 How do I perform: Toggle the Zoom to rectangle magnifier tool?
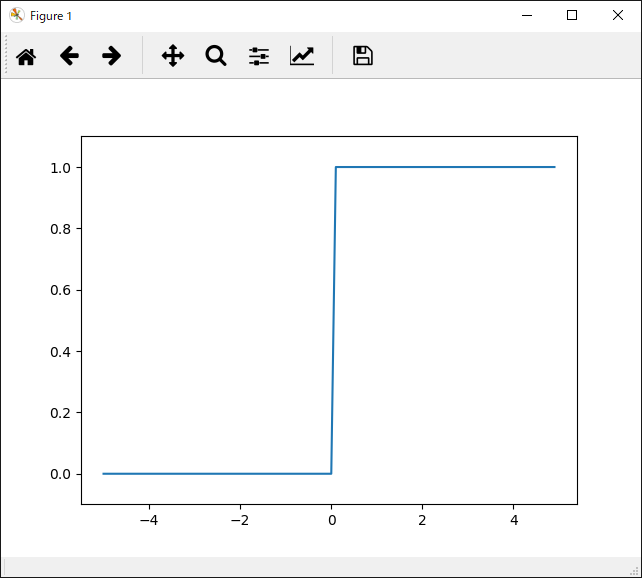216,56
